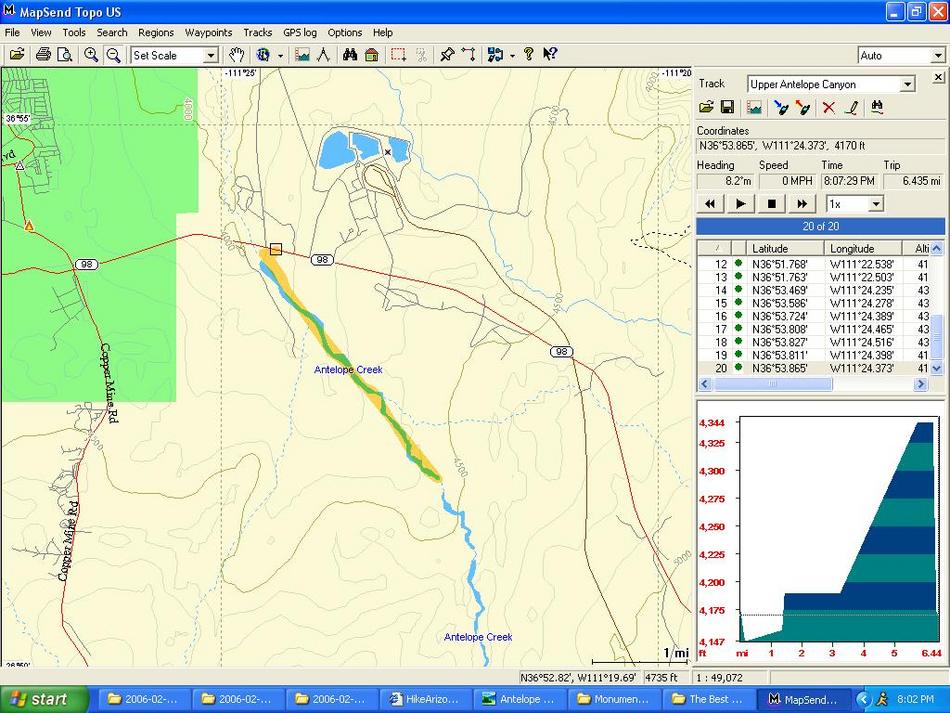Select track point row 14
Screen dimensions: 950x713
click(x=814, y=290)
